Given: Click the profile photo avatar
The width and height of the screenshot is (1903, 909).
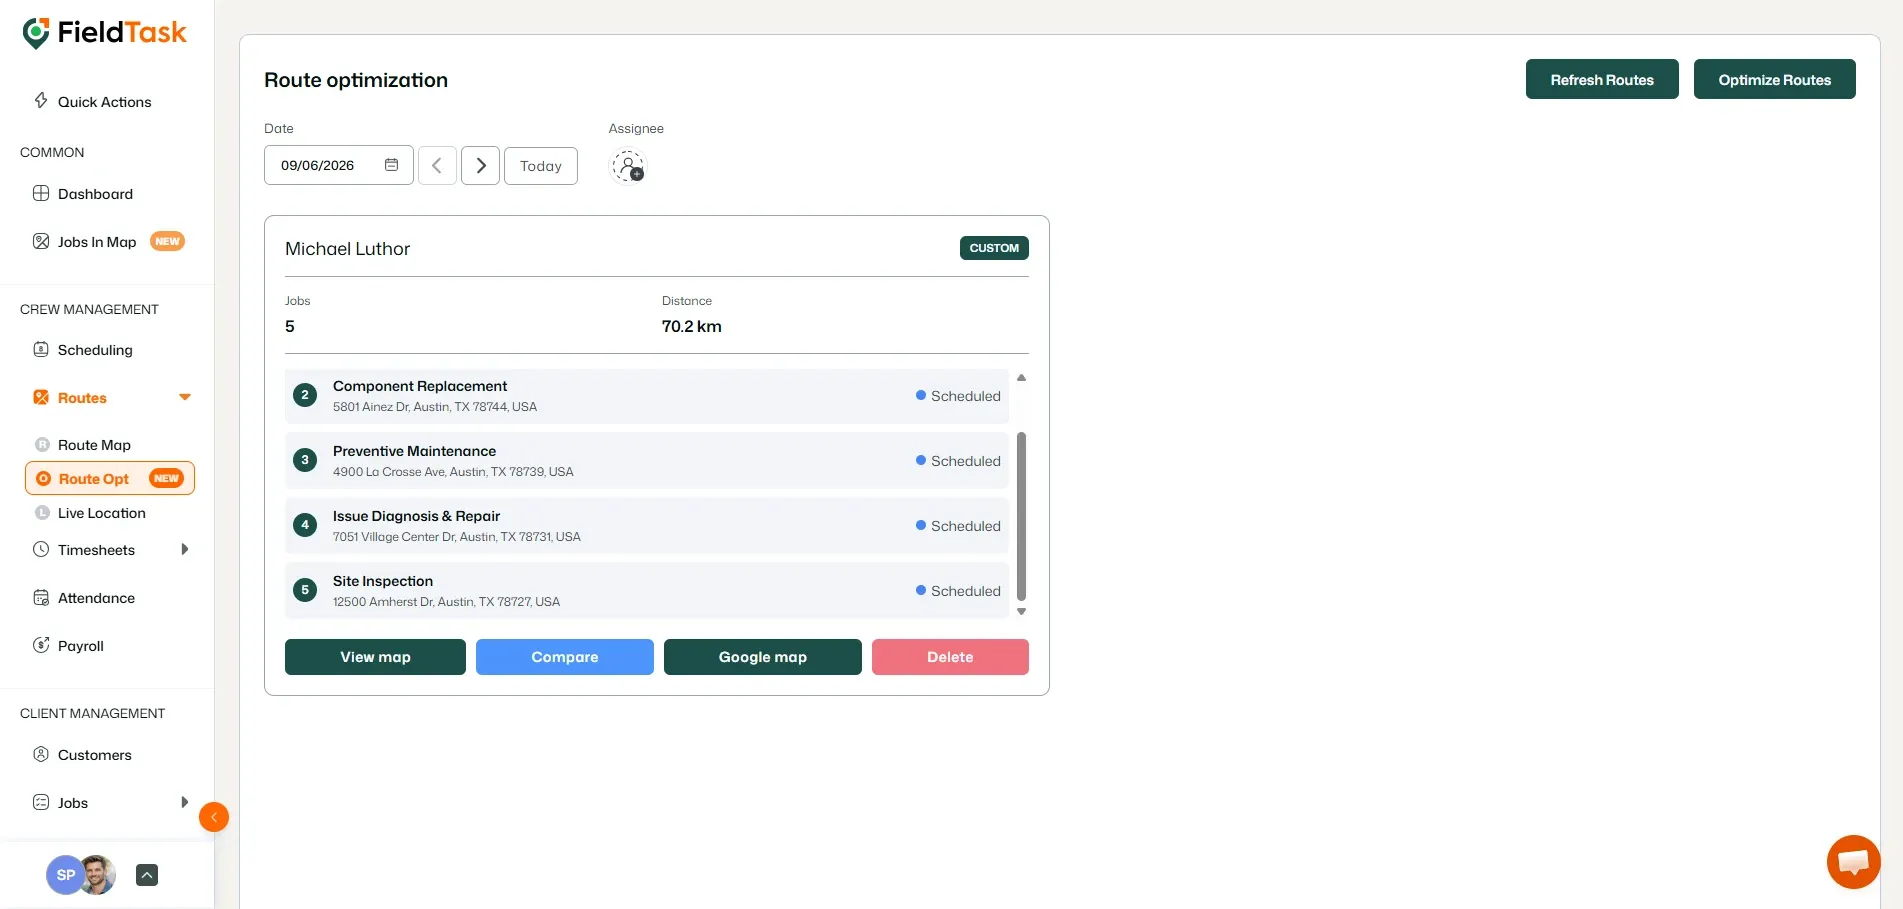Looking at the screenshot, I should (x=98, y=875).
